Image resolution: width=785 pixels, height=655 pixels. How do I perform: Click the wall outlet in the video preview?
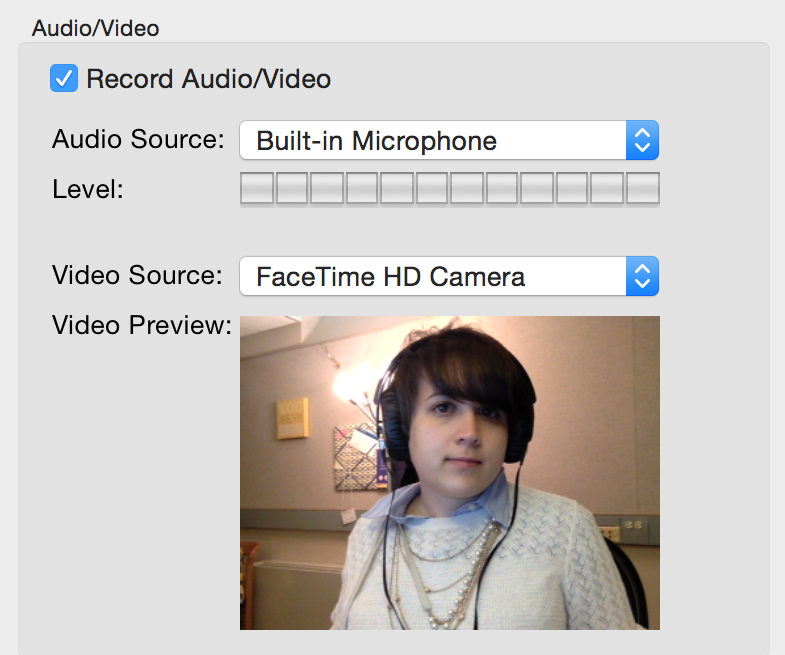pyautogui.click(x=632, y=524)
